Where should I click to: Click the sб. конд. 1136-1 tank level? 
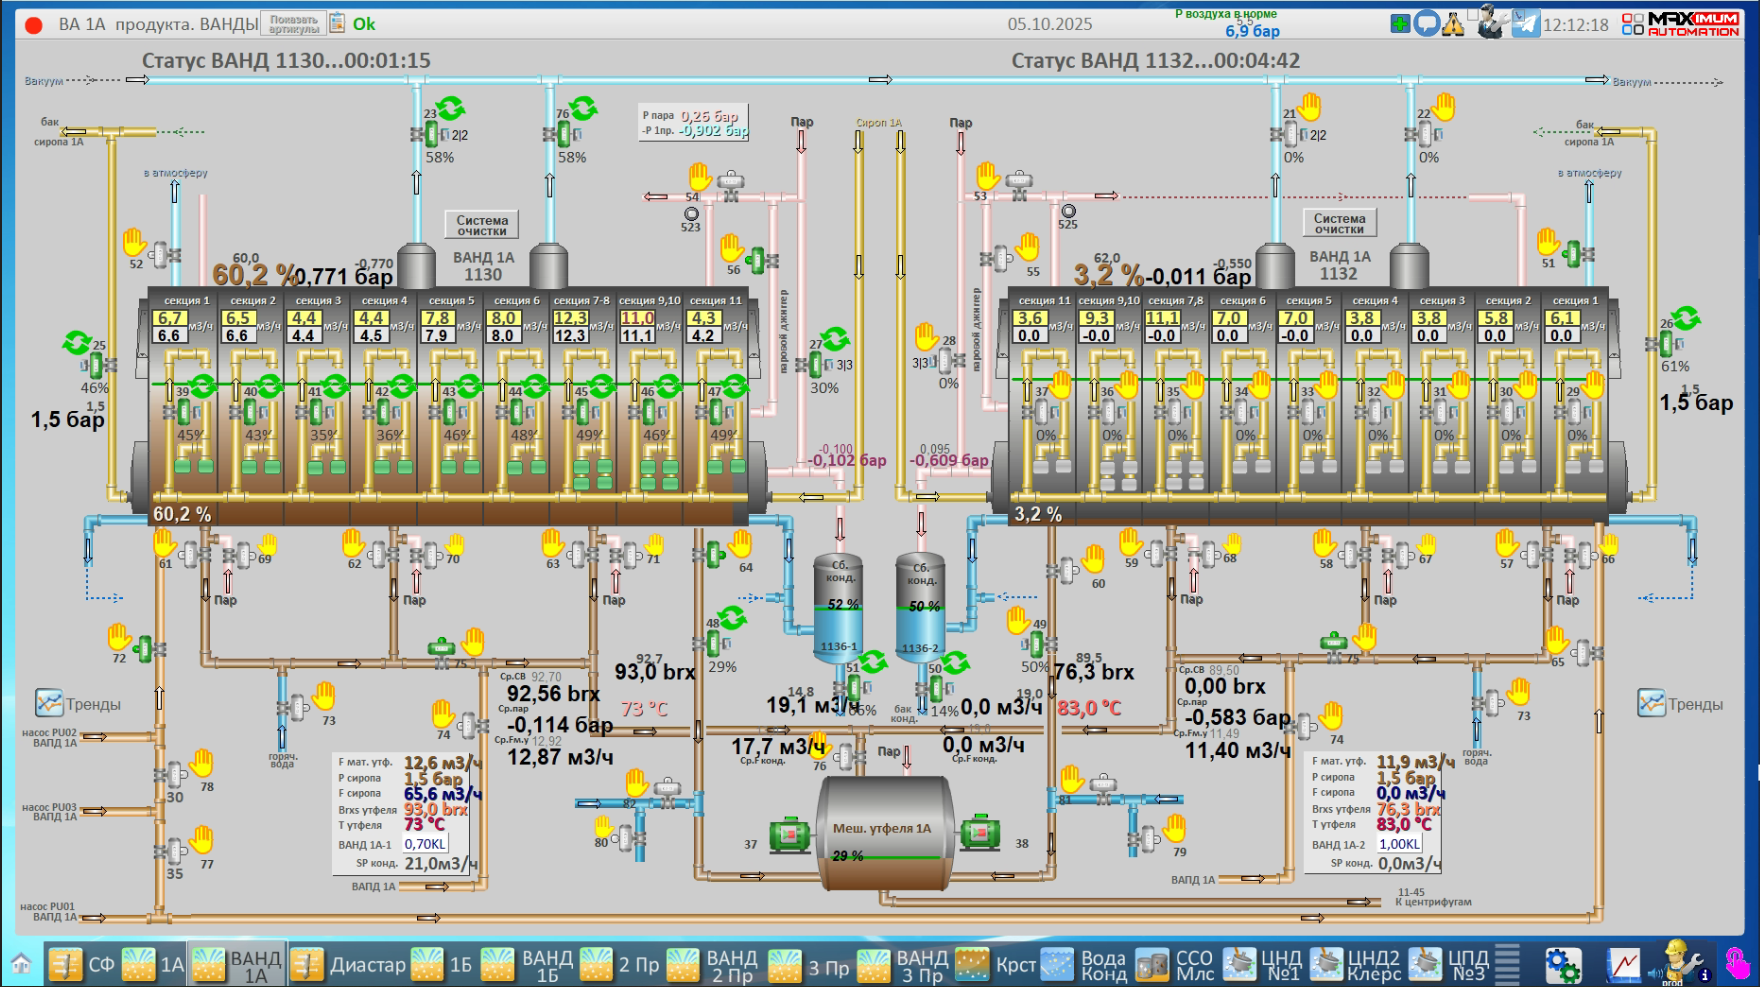click(839, 605)
